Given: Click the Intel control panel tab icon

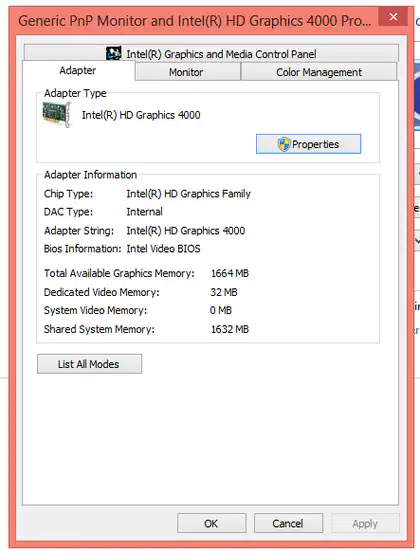Looking at the screenshot, I should pos(114,53).
